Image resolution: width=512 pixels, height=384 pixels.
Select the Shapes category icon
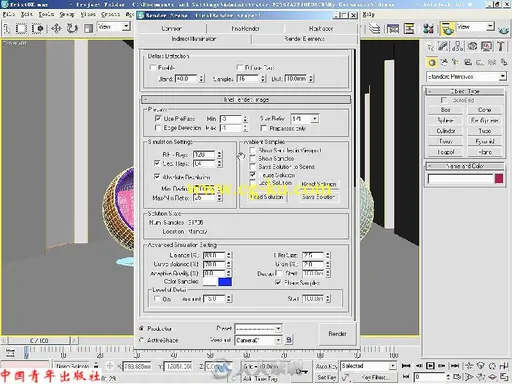444,62
